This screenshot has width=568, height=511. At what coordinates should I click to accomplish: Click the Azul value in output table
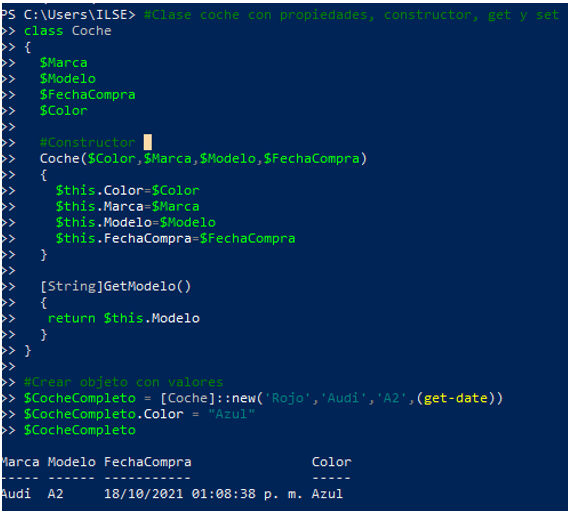[x=327, y=494]
